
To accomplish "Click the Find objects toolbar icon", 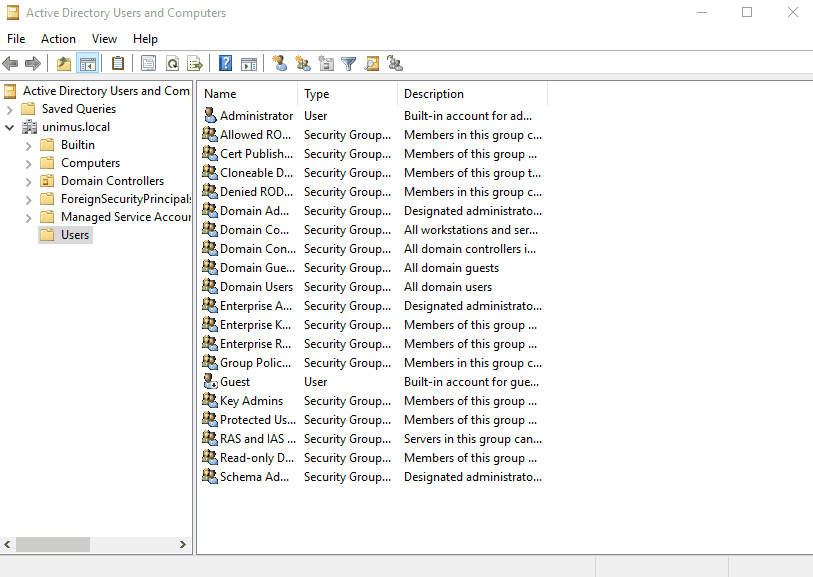I will pyautogui.click(x=372, y=64).
